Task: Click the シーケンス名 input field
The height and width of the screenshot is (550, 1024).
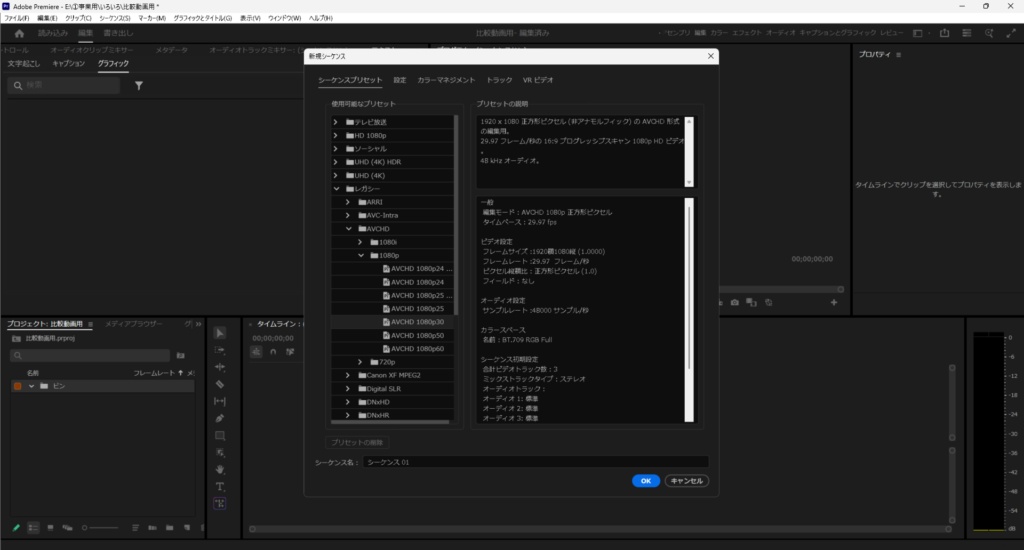Action: [x=536, y=462]
